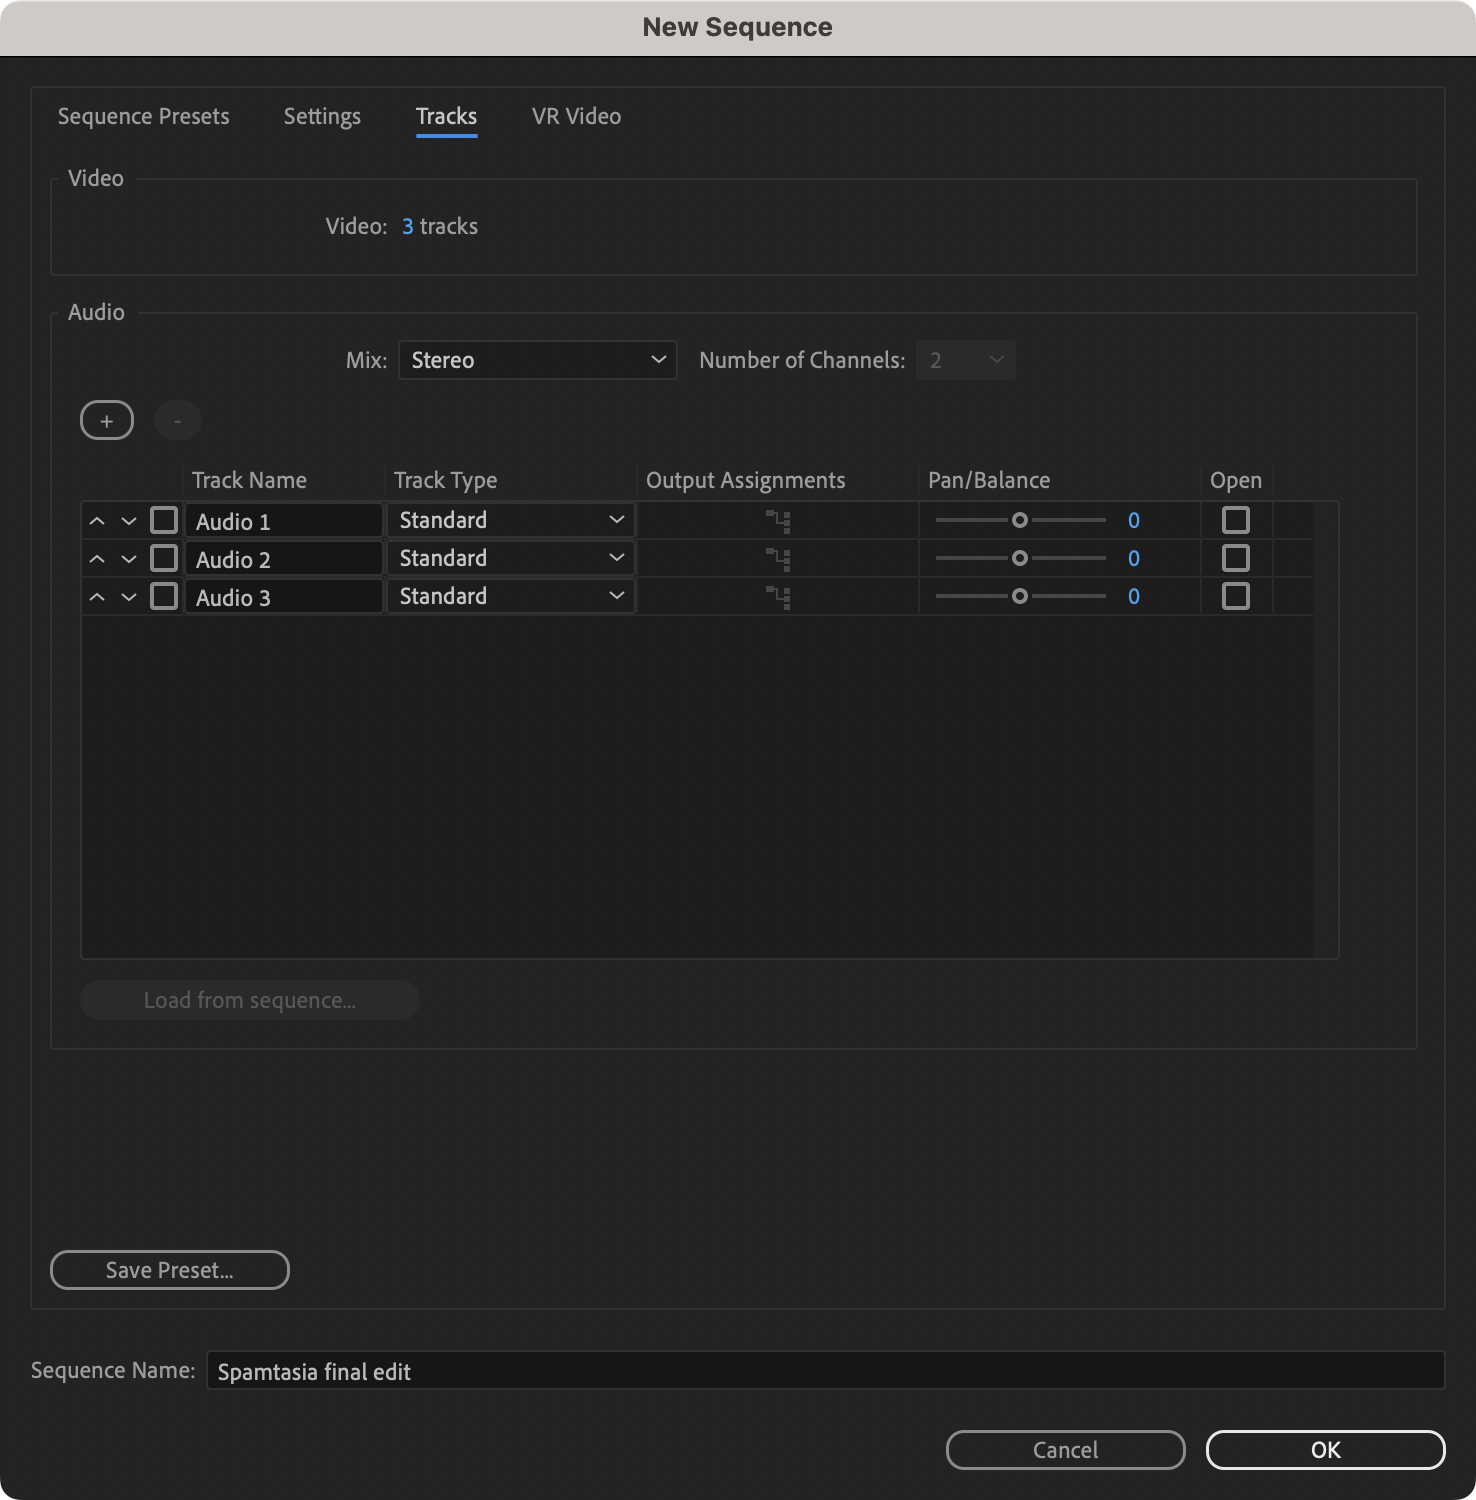Open Audio 3 output assignments icon
The image size is (1476, 1500).
(778, 597)
